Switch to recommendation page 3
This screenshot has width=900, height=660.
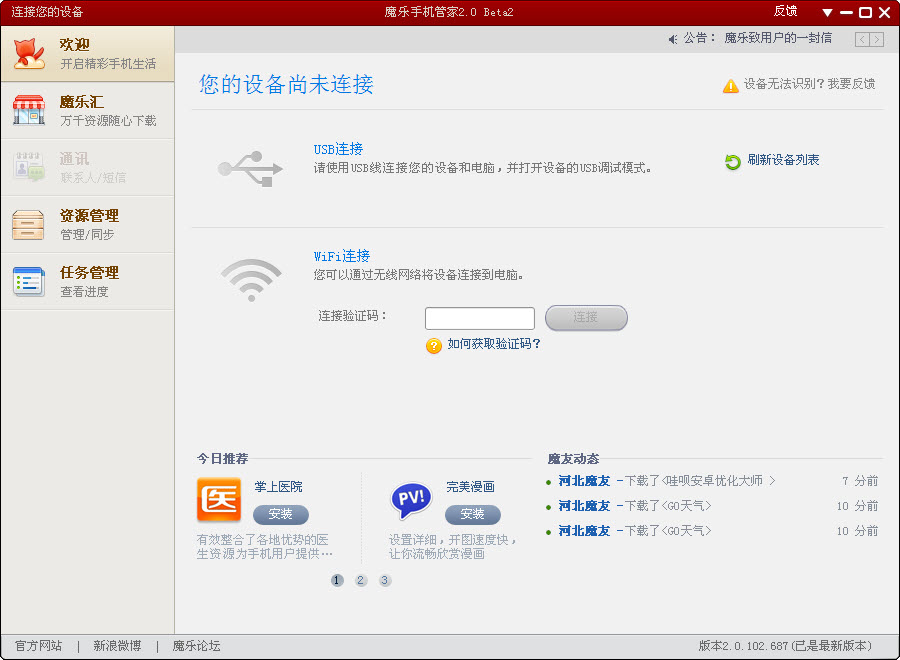tap(385, 580)
